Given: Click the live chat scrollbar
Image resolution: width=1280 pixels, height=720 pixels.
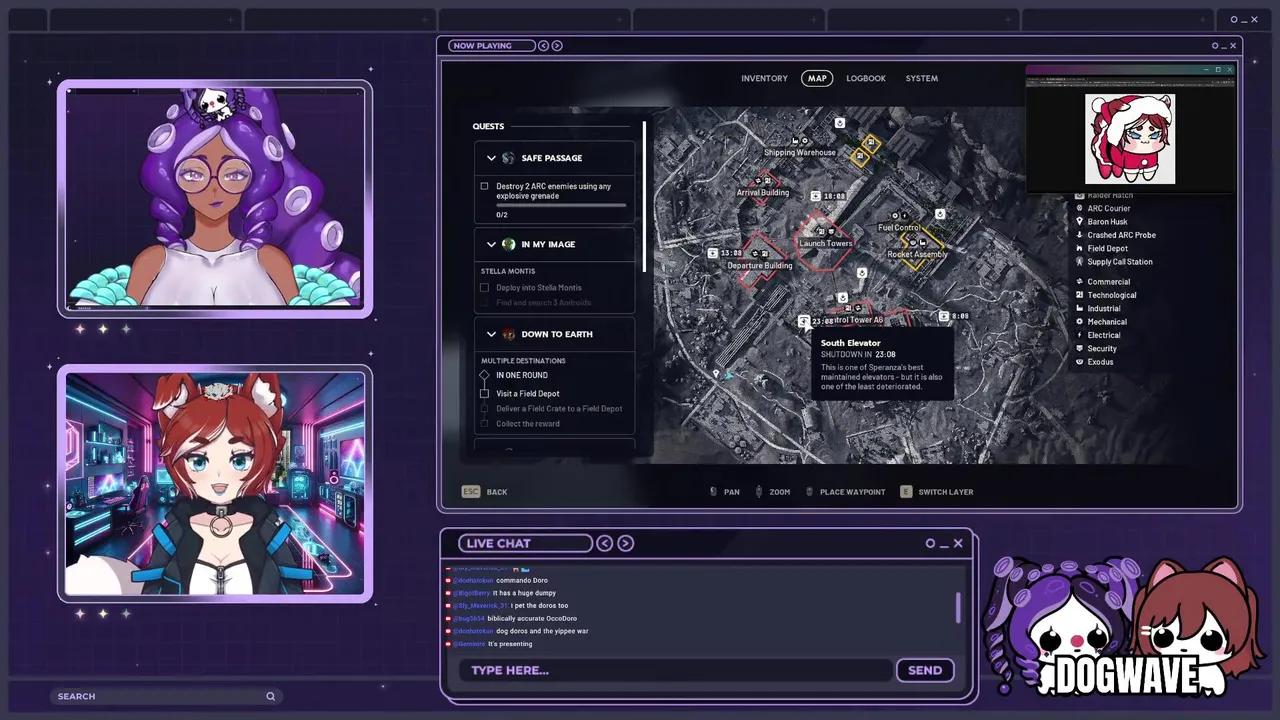Looking at the screenshot, I should click(958, 607).
